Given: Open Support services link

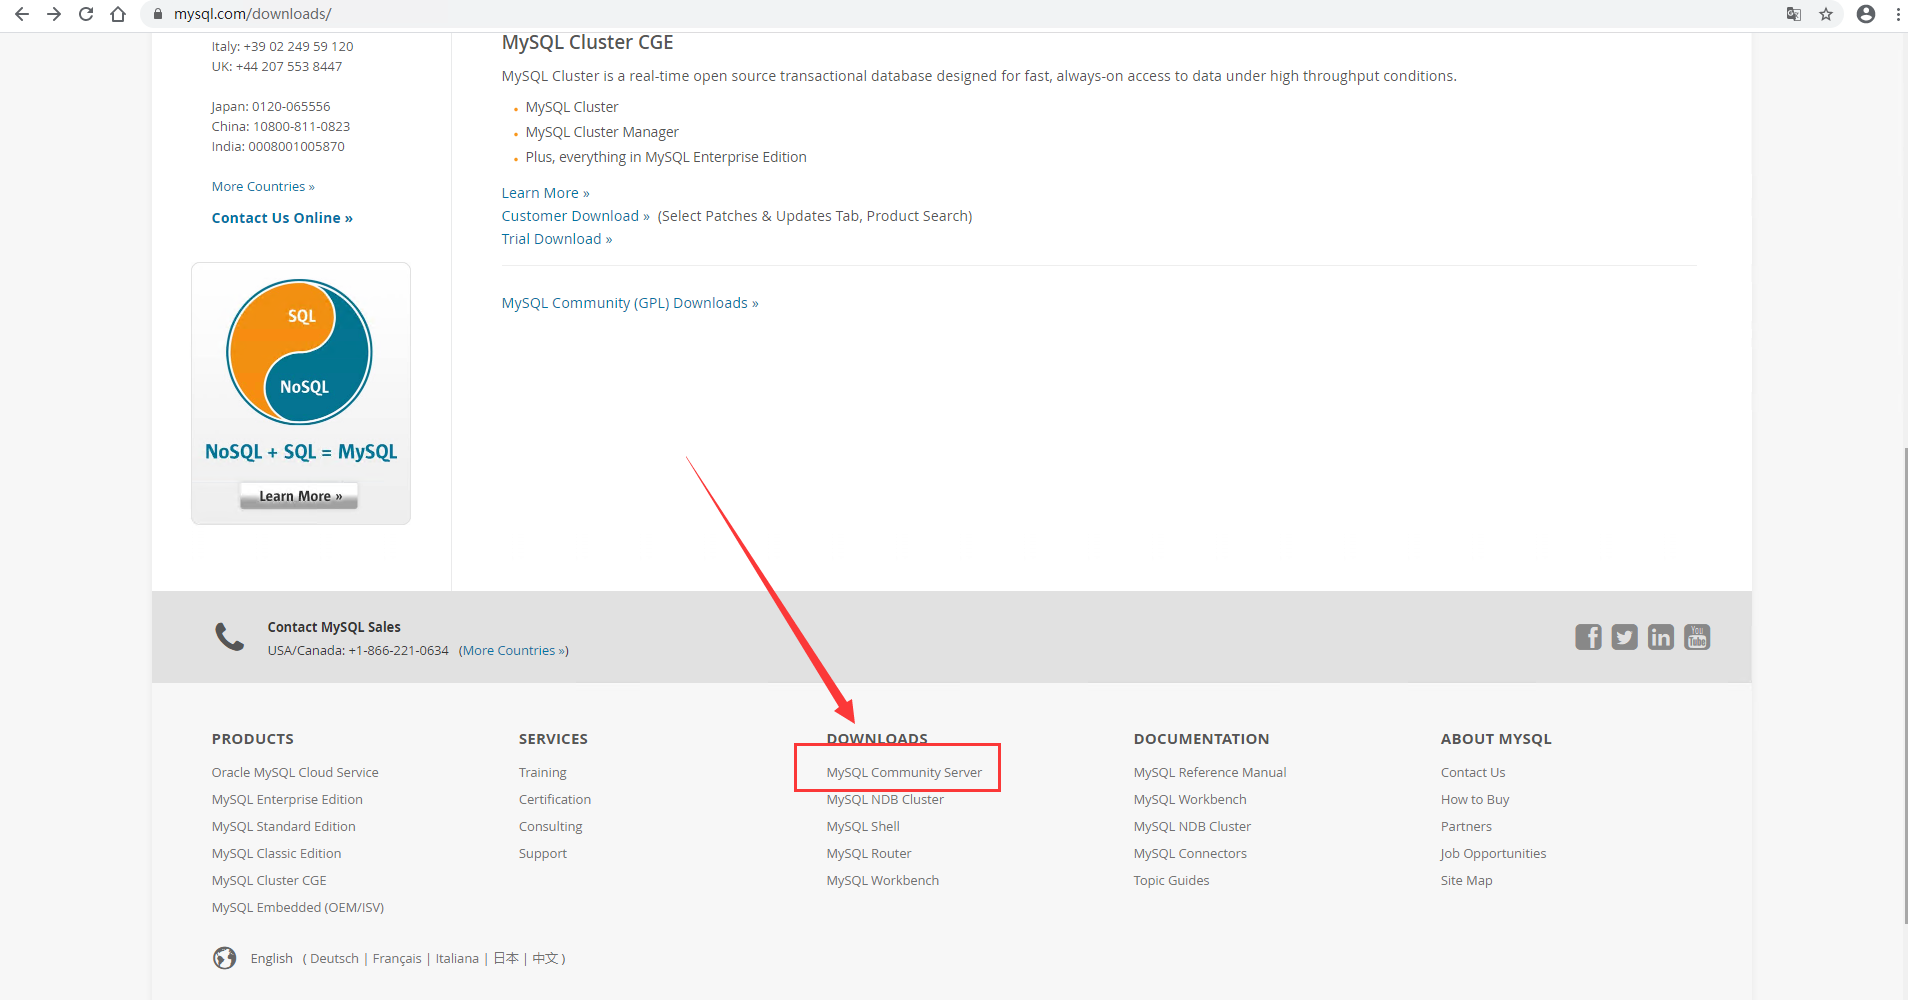Looking at the screenshot, I should (x=543, y=854).
